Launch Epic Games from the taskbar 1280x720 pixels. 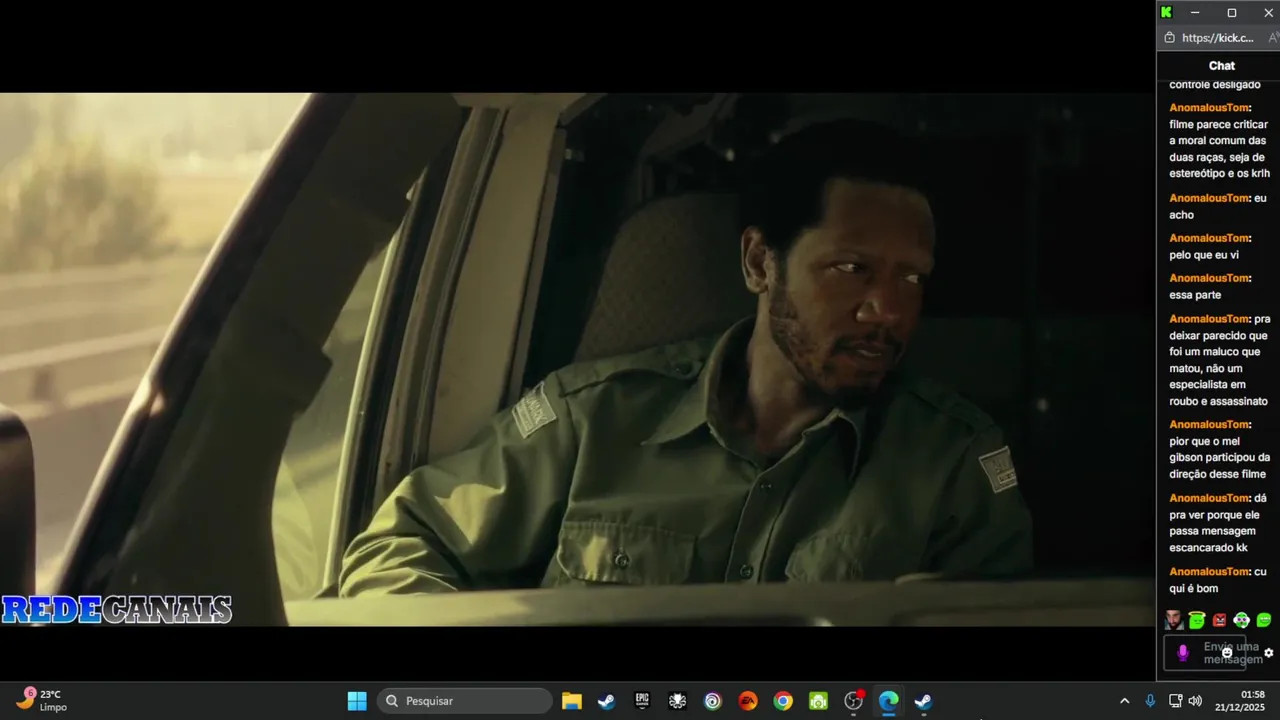tap(642, 701)
